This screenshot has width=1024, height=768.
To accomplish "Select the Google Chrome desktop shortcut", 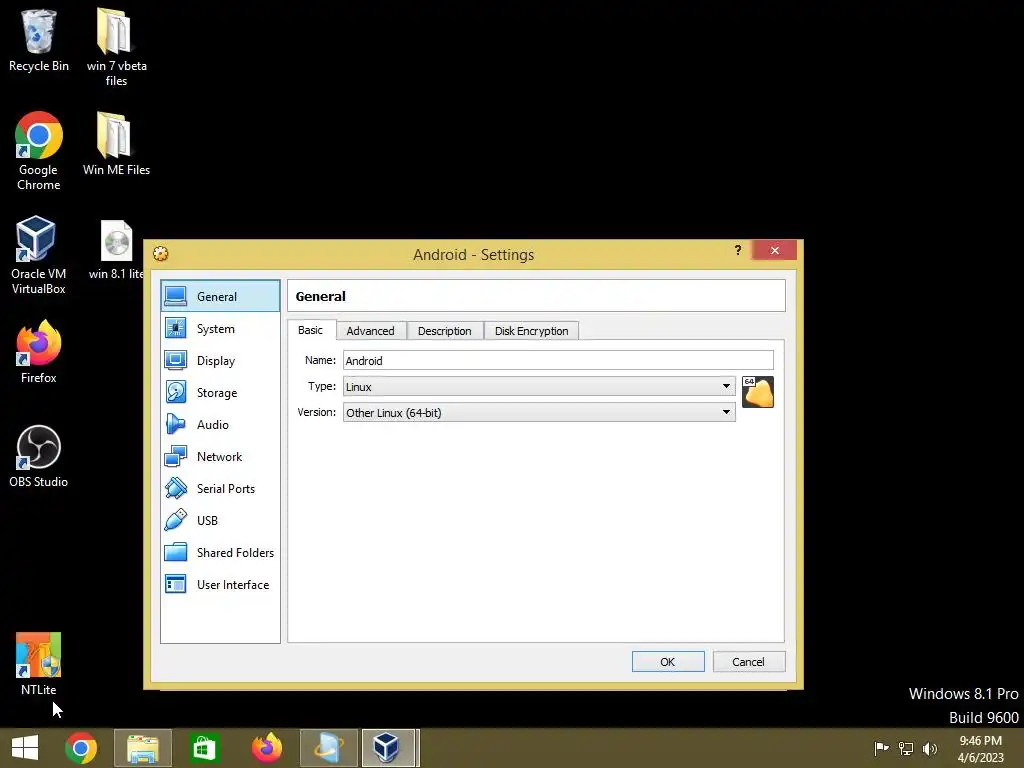I will 39,152.
